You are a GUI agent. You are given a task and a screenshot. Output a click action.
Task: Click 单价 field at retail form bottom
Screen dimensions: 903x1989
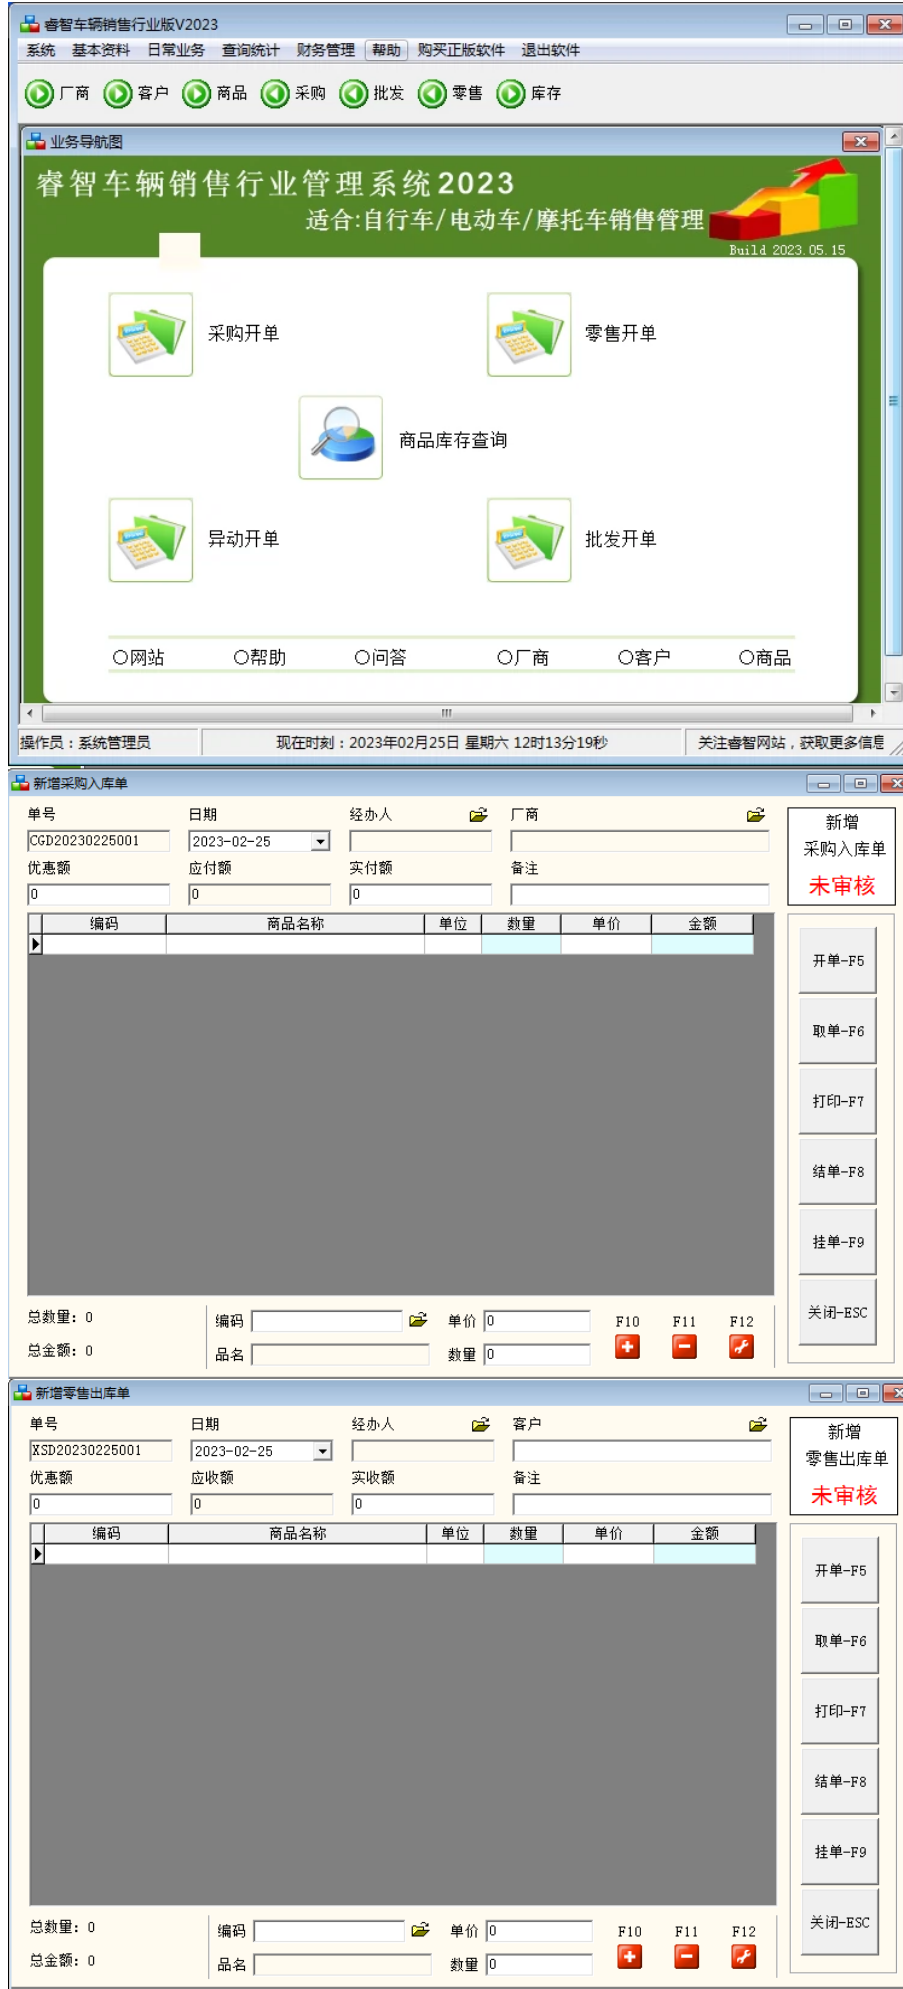click(x=539, y=1931)
